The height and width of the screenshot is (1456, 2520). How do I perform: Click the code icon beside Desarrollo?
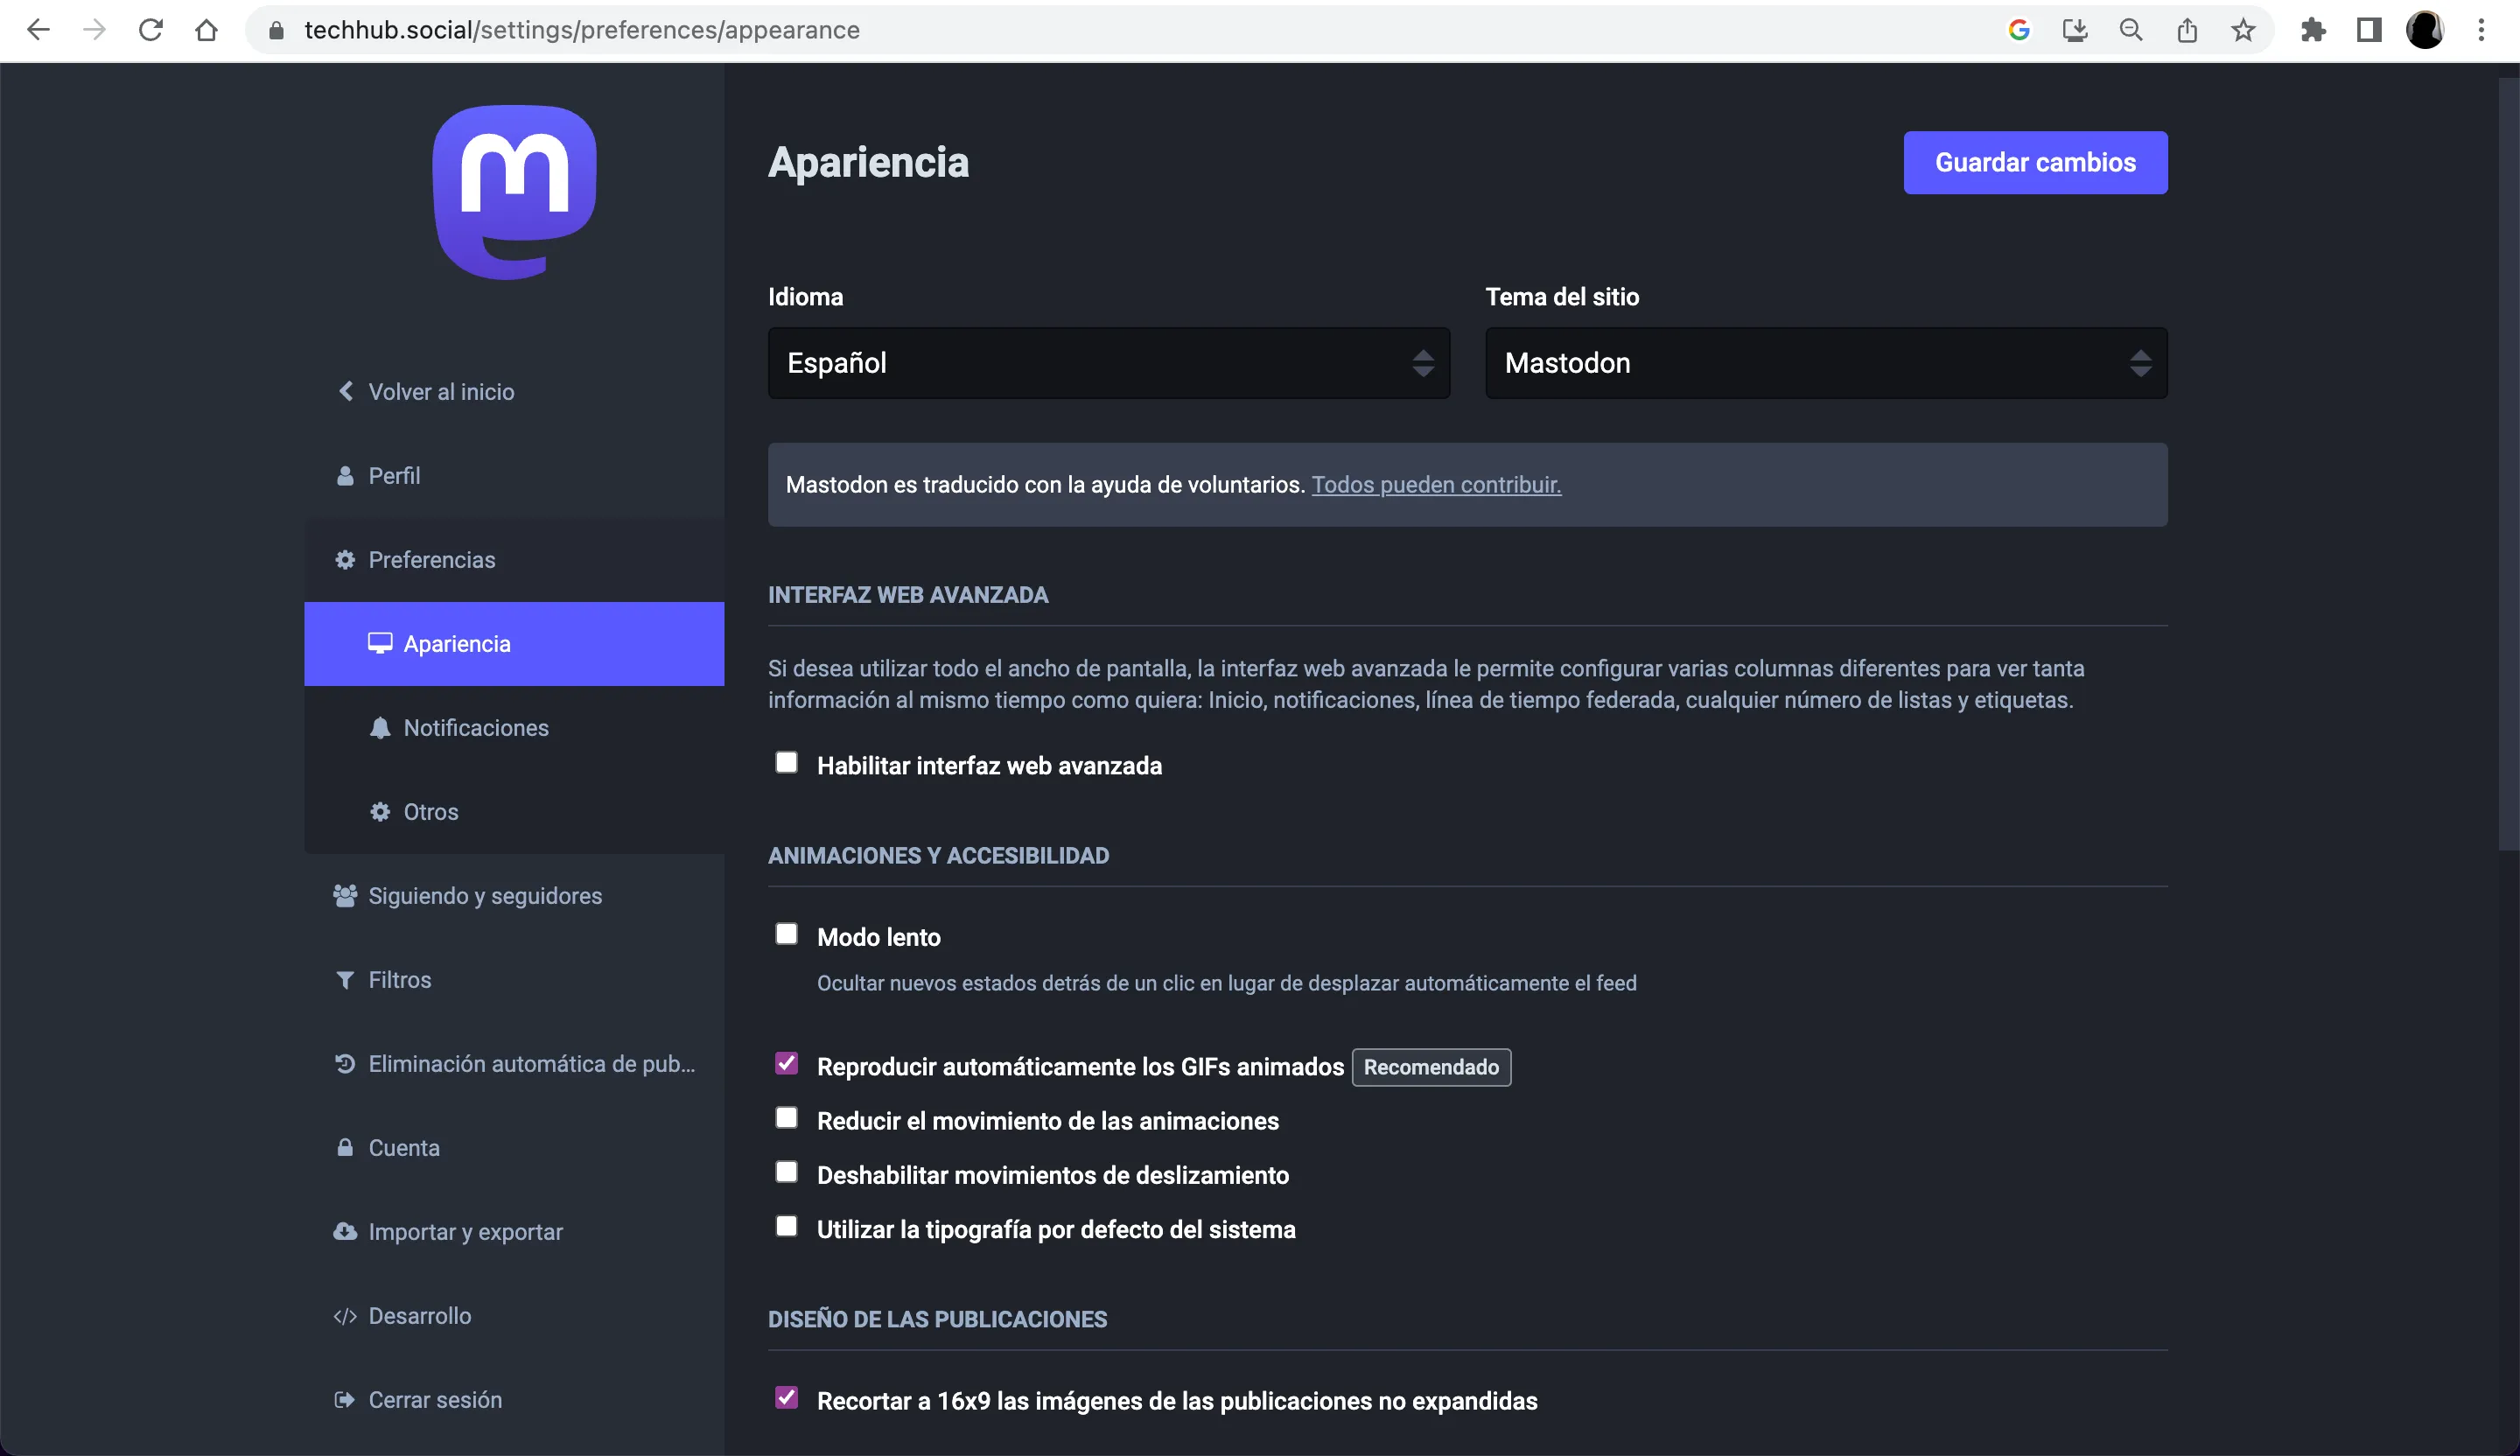click(x=345, y=1316)
